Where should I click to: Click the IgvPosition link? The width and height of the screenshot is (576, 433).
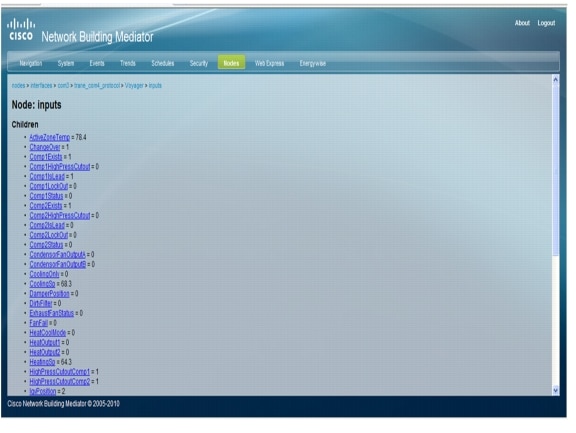click(43, 391)
